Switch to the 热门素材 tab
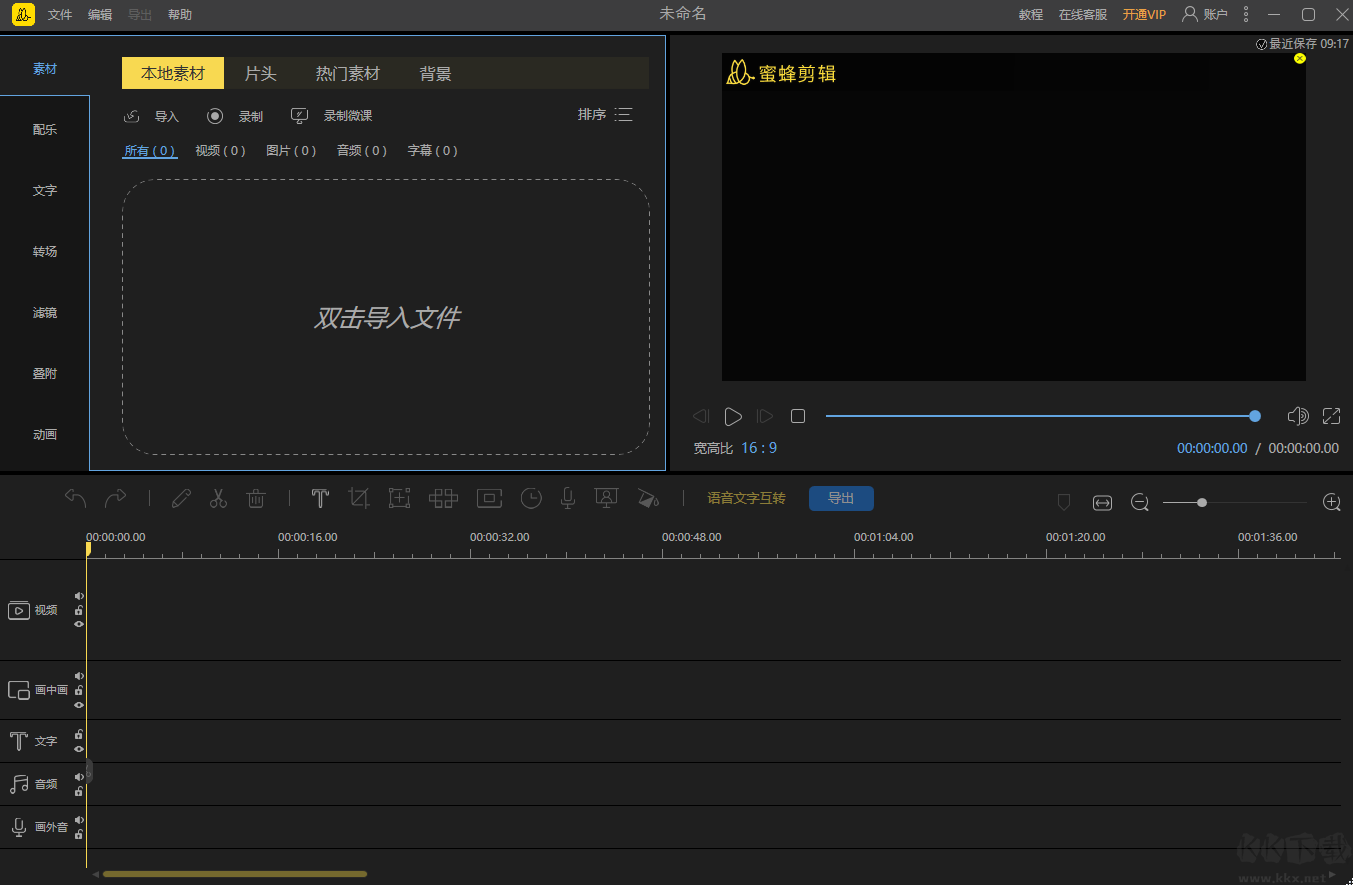The width and height of the screenshot is (1353, 885). tap(348, 74)
